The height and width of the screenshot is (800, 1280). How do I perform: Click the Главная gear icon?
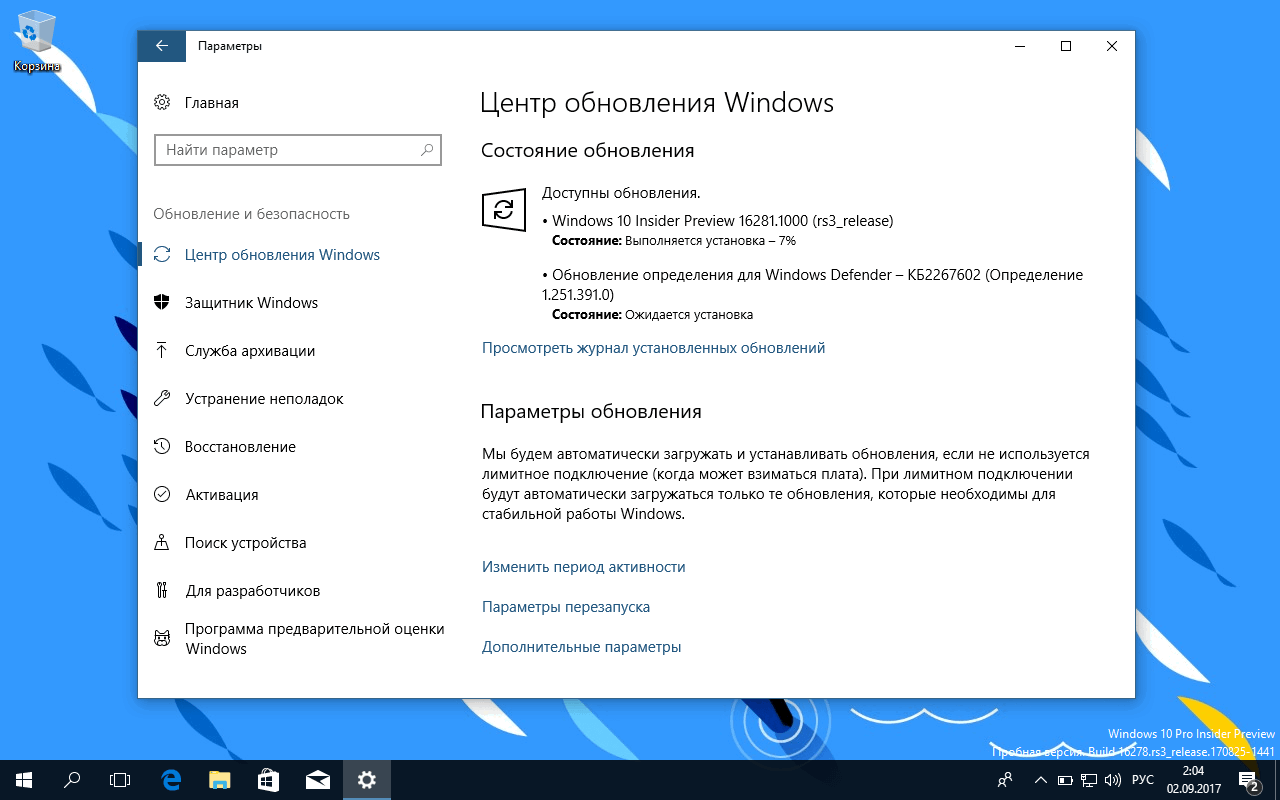[162, 102]
